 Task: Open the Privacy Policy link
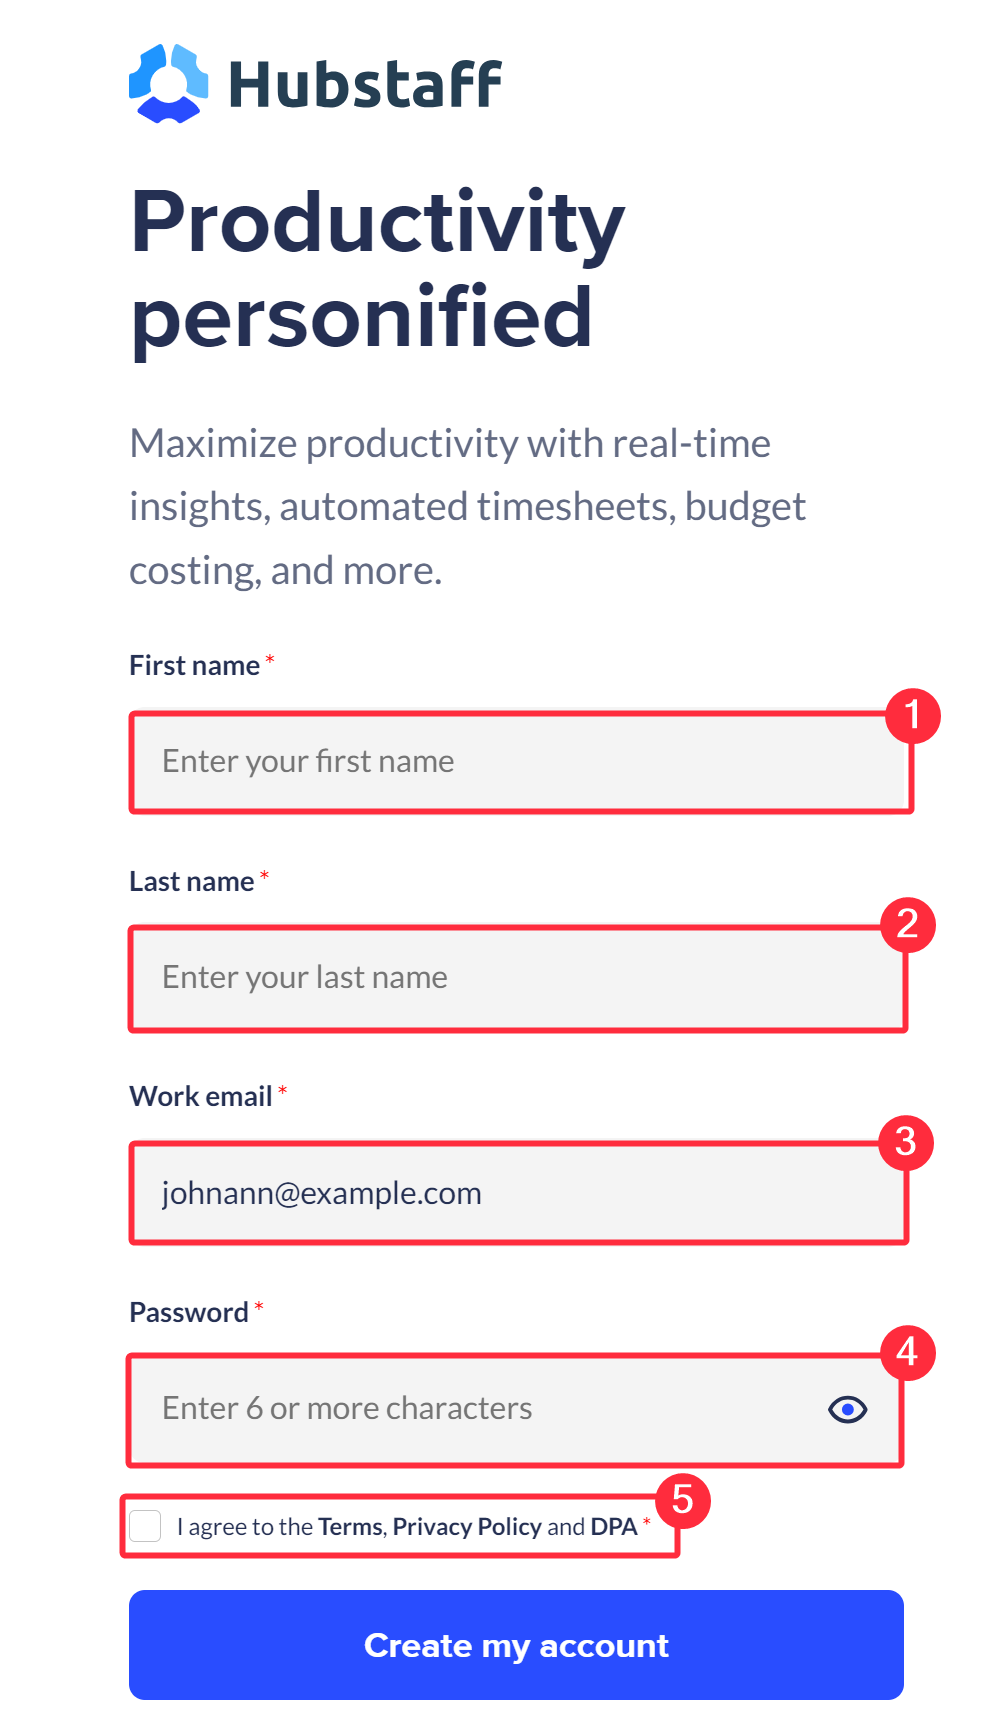pos(467,1527)
